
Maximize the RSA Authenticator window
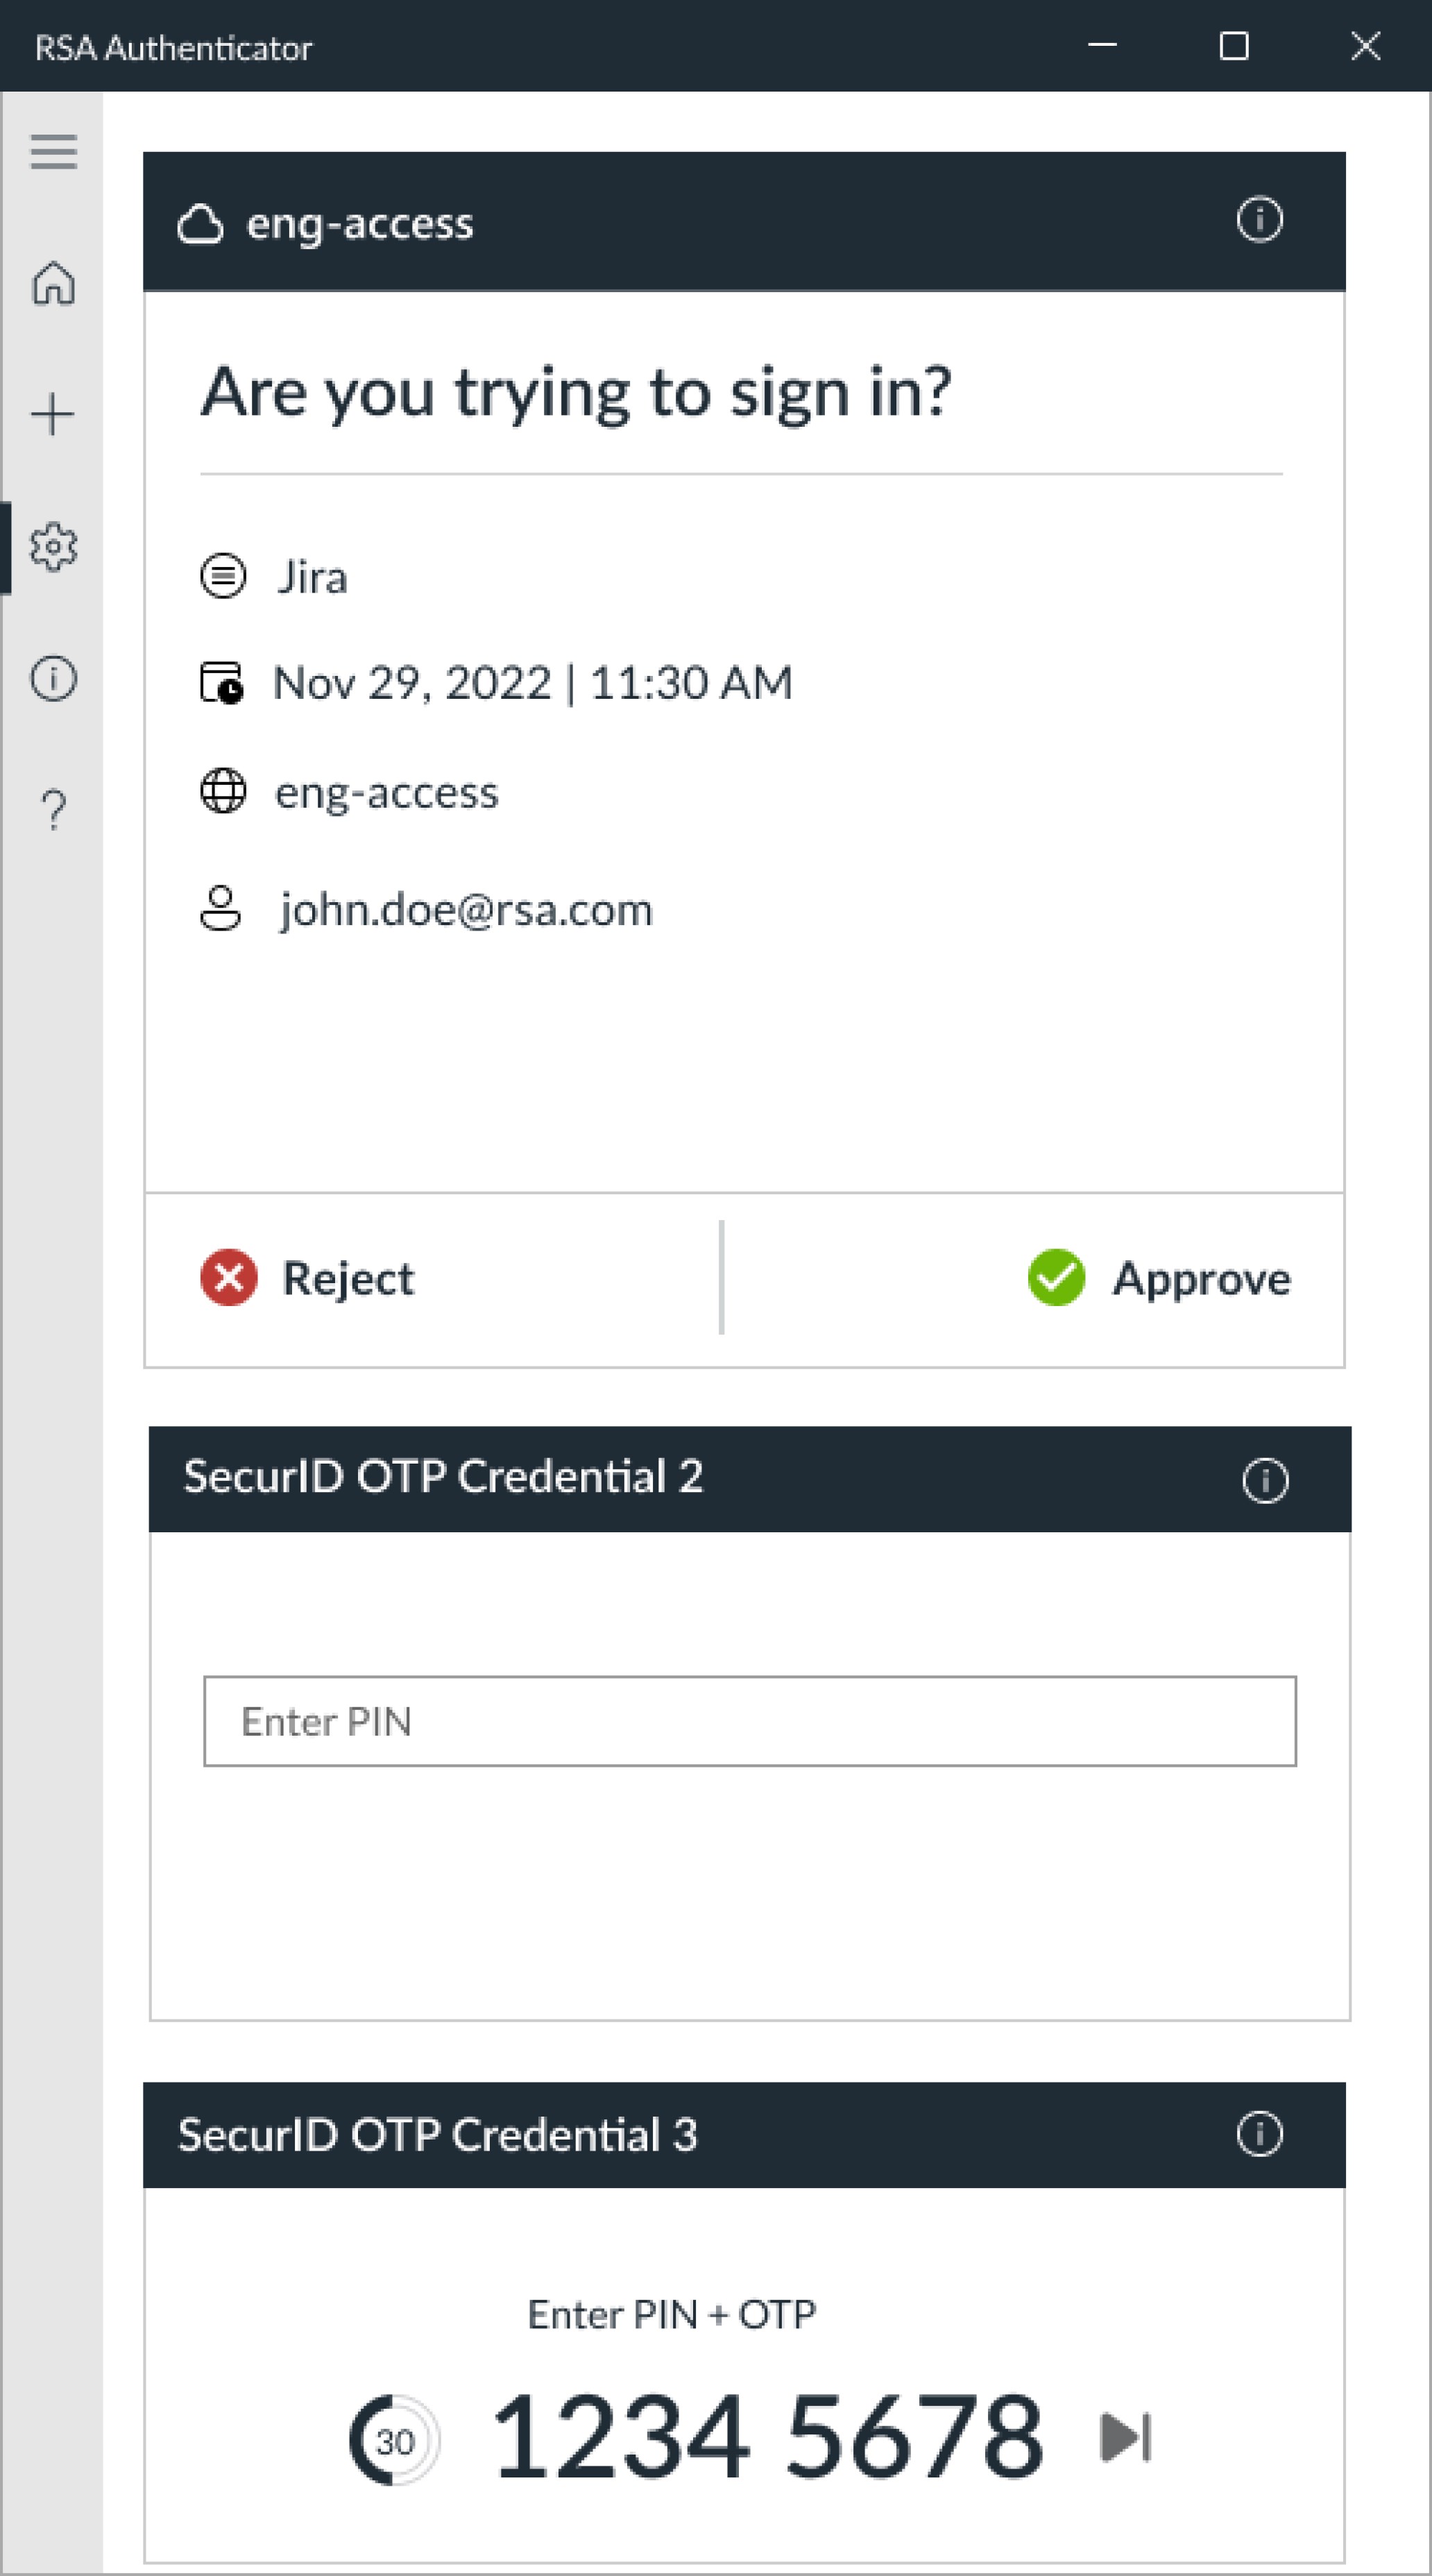1233,46
